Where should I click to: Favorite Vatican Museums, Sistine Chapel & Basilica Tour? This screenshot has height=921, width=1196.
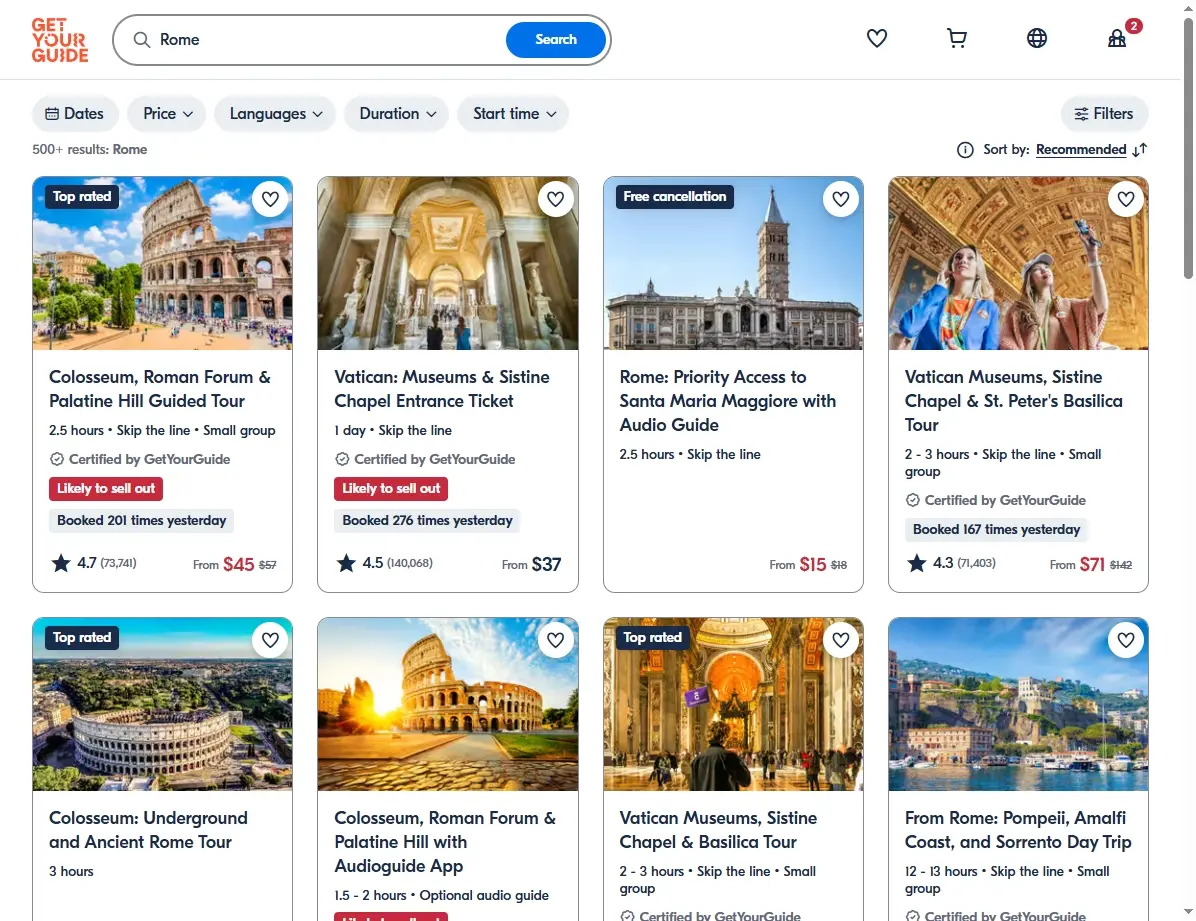[x=841, y=640]
